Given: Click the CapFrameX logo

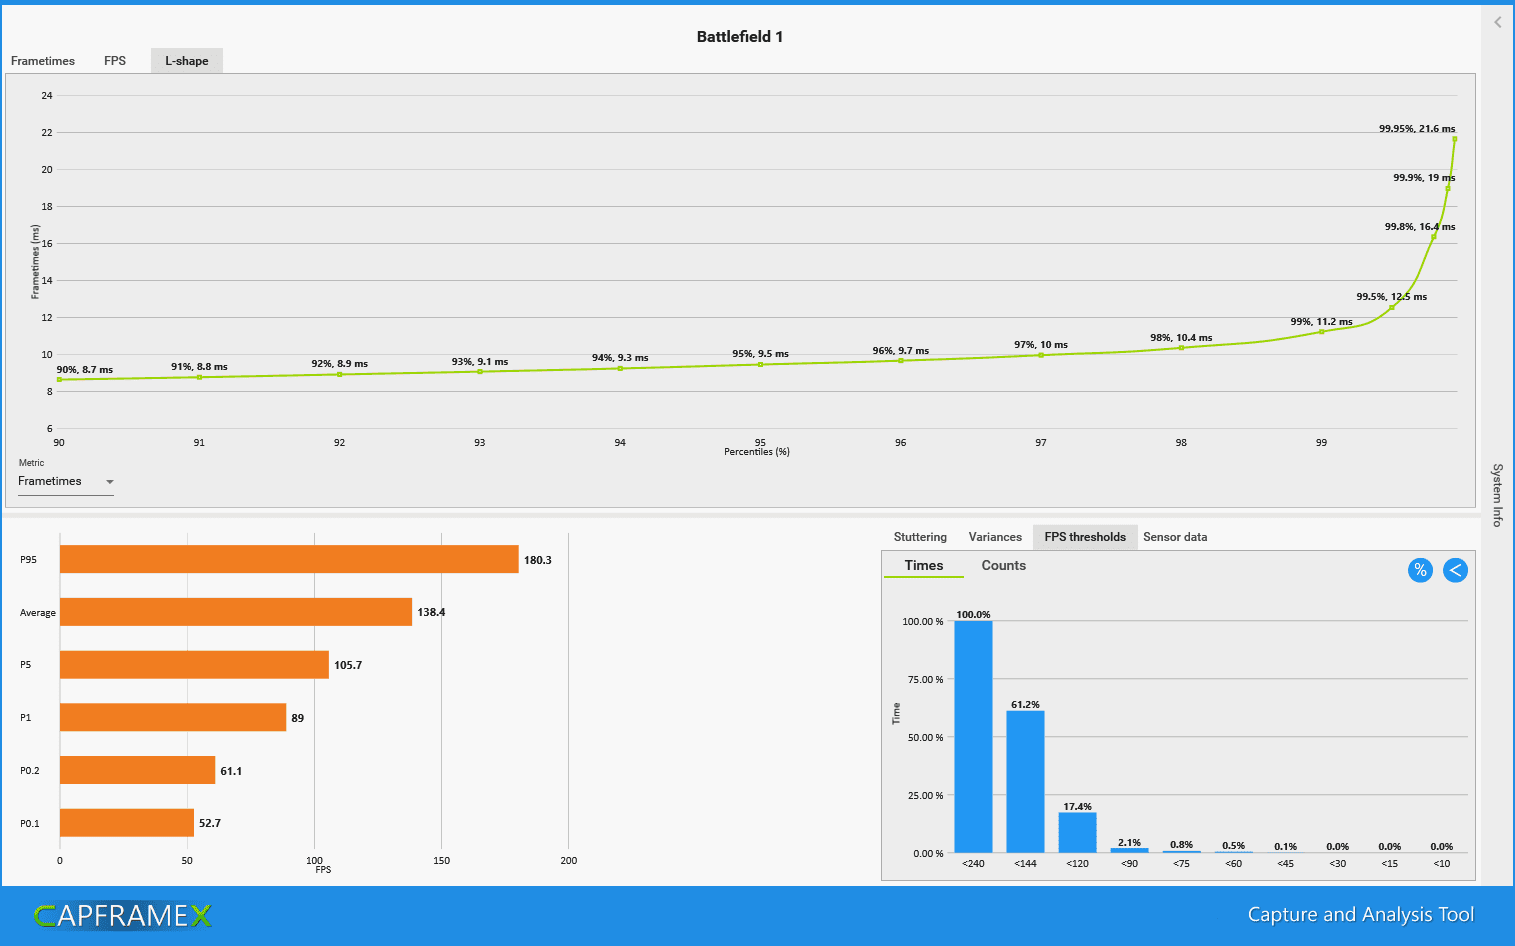Looking at the screenshot, I should (122, 915).
